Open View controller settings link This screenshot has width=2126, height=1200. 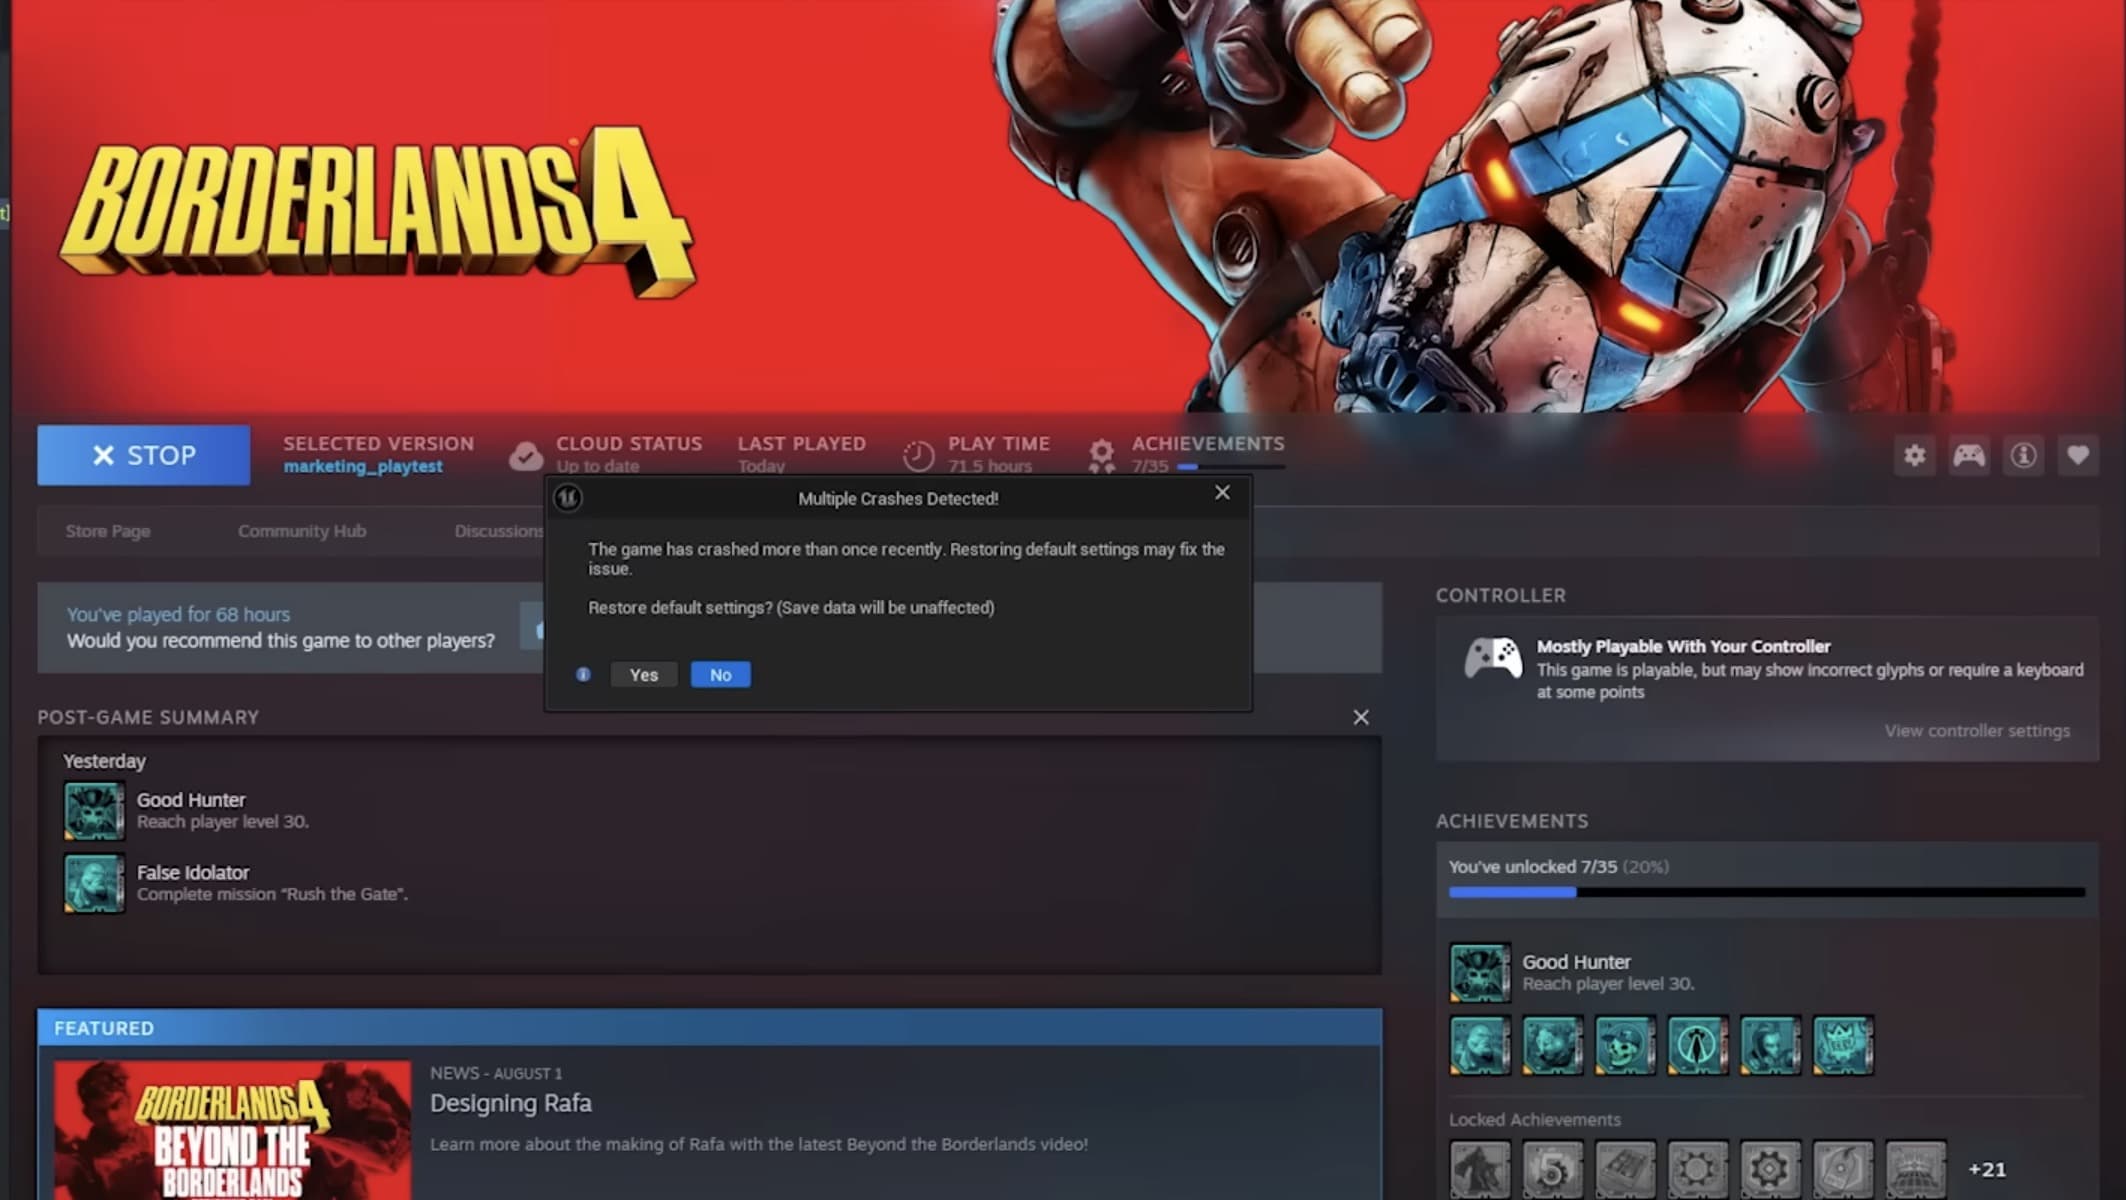click(x=1976, y=731)
